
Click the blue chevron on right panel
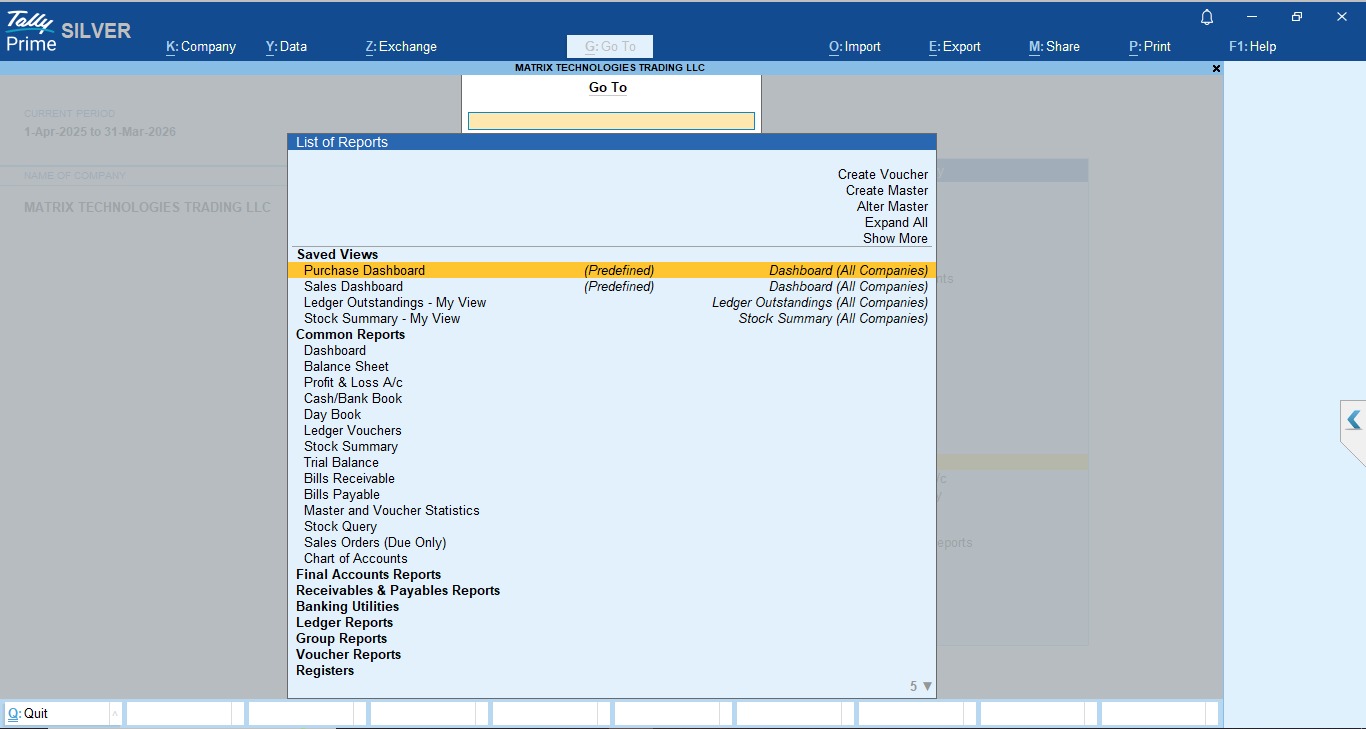[1353, 420]
